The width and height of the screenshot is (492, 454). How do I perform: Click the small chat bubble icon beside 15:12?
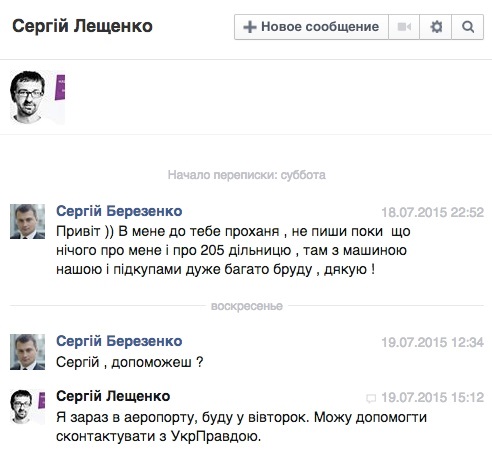click(x=371, y=398)
